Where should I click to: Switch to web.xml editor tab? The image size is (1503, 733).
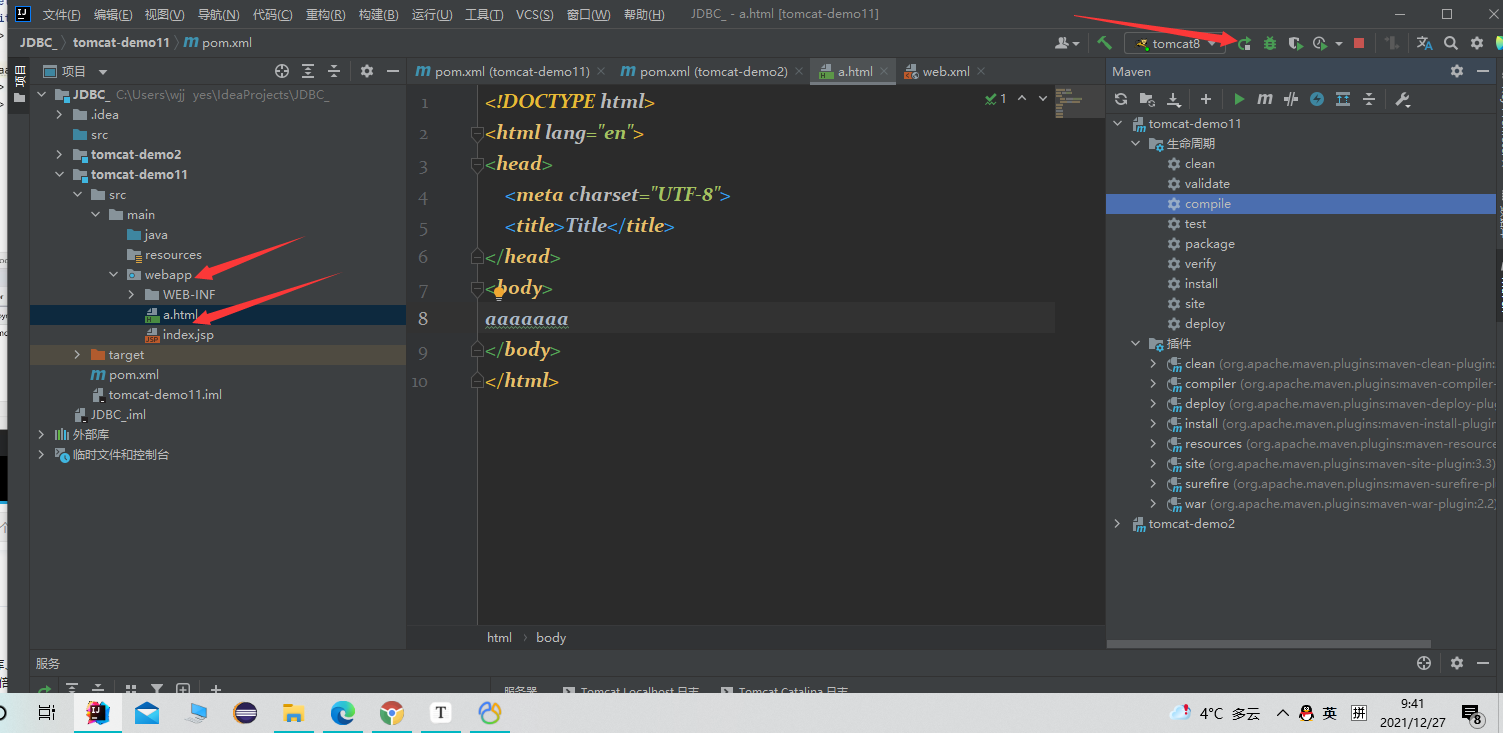tap(946, 71)
